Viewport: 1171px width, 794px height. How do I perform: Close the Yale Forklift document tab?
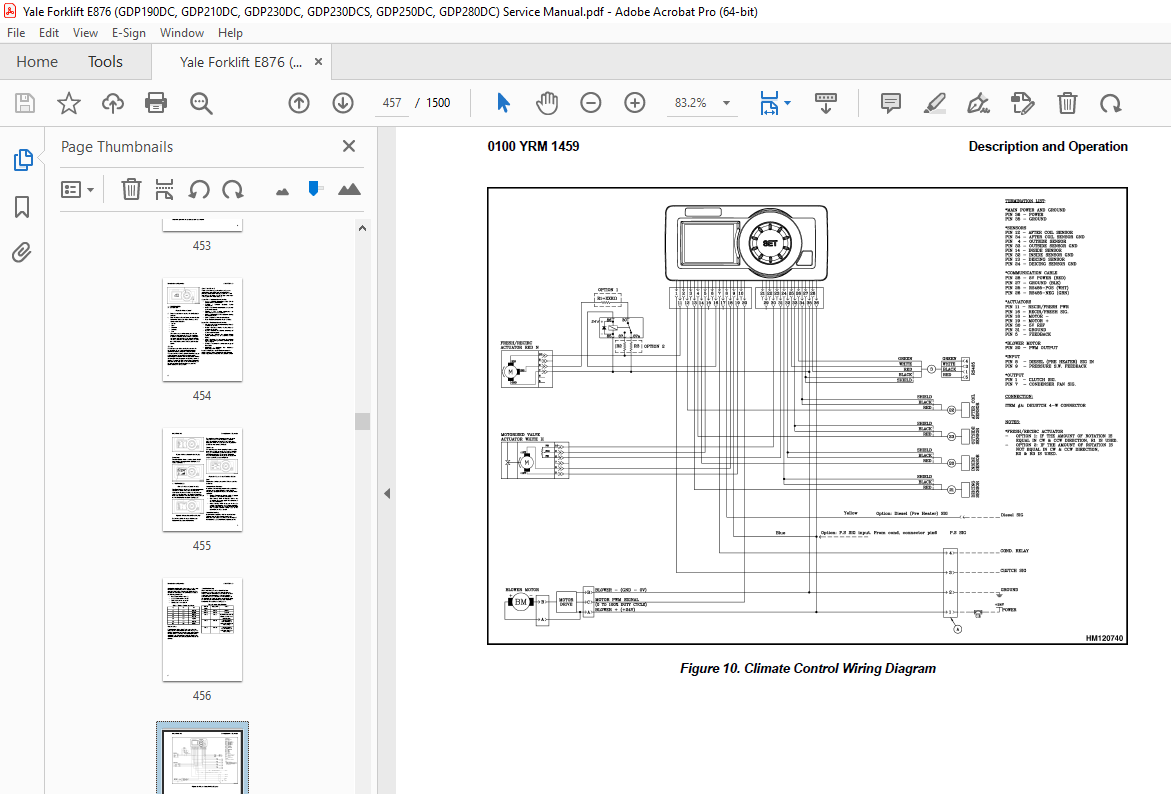[x=318, y=62]
